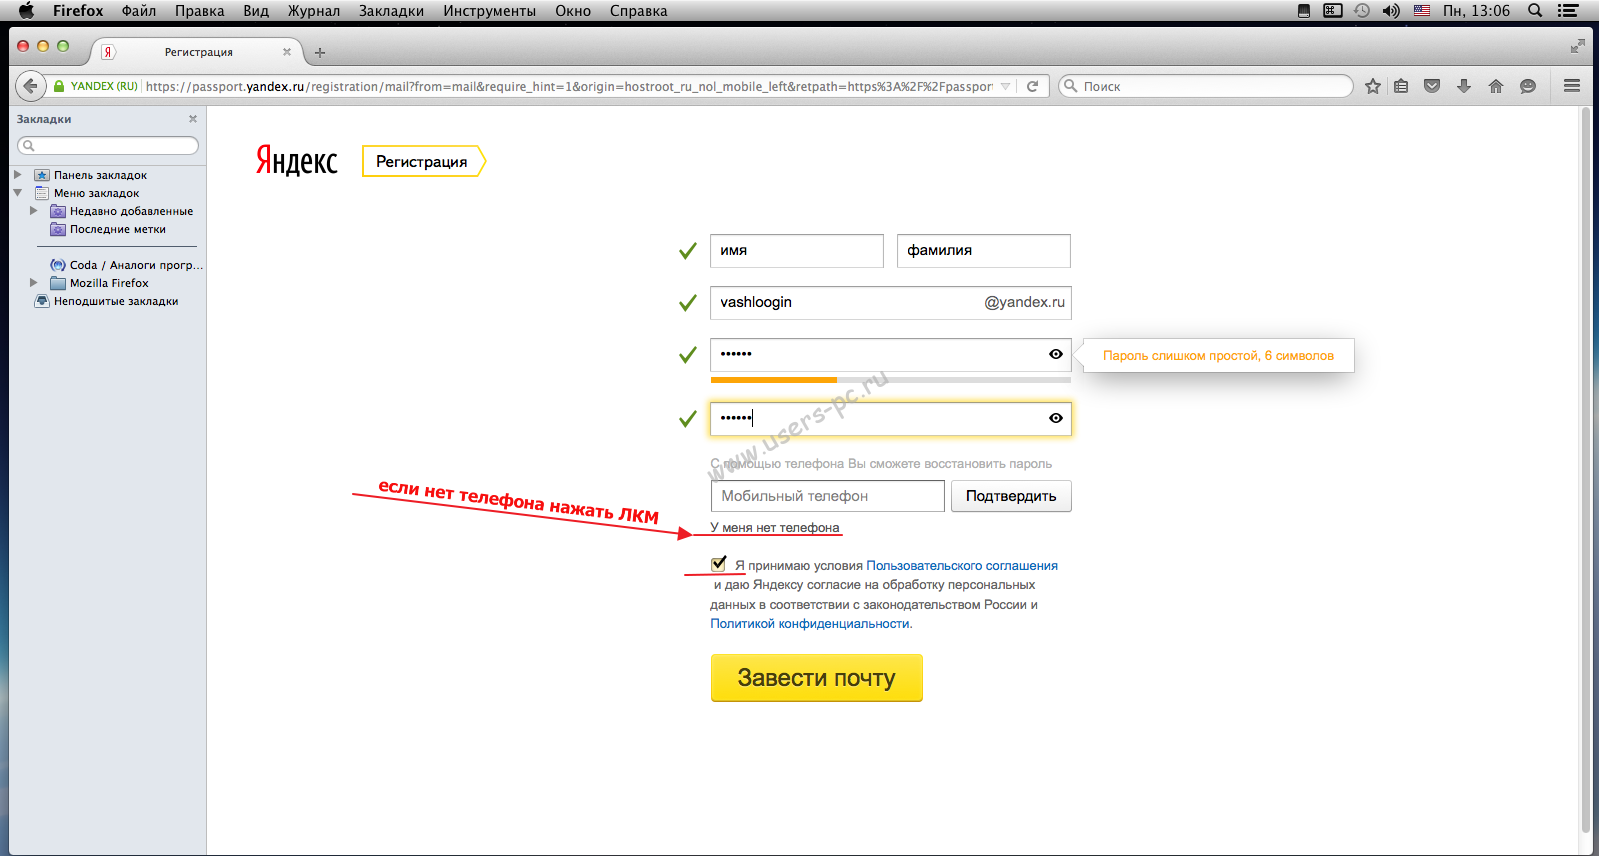Toggle the user agreement acceptance checkbox
Screen dimensions: 1599x856
[718, 564]
